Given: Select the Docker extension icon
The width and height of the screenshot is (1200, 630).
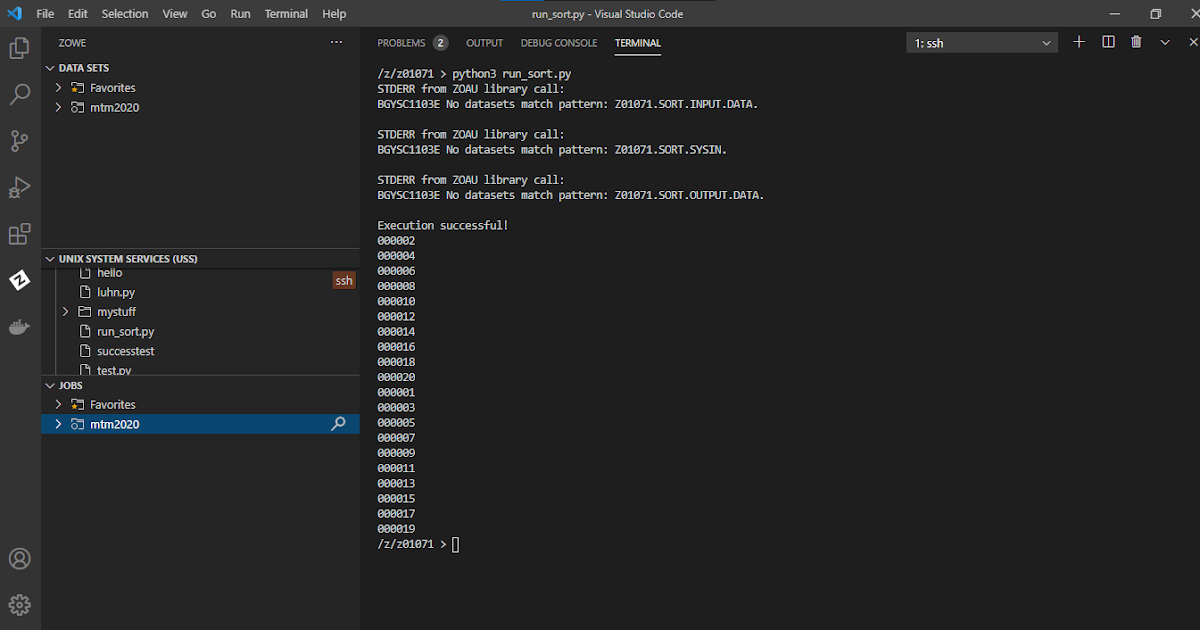Looking at the screenshot, I should tap(20, 326).
